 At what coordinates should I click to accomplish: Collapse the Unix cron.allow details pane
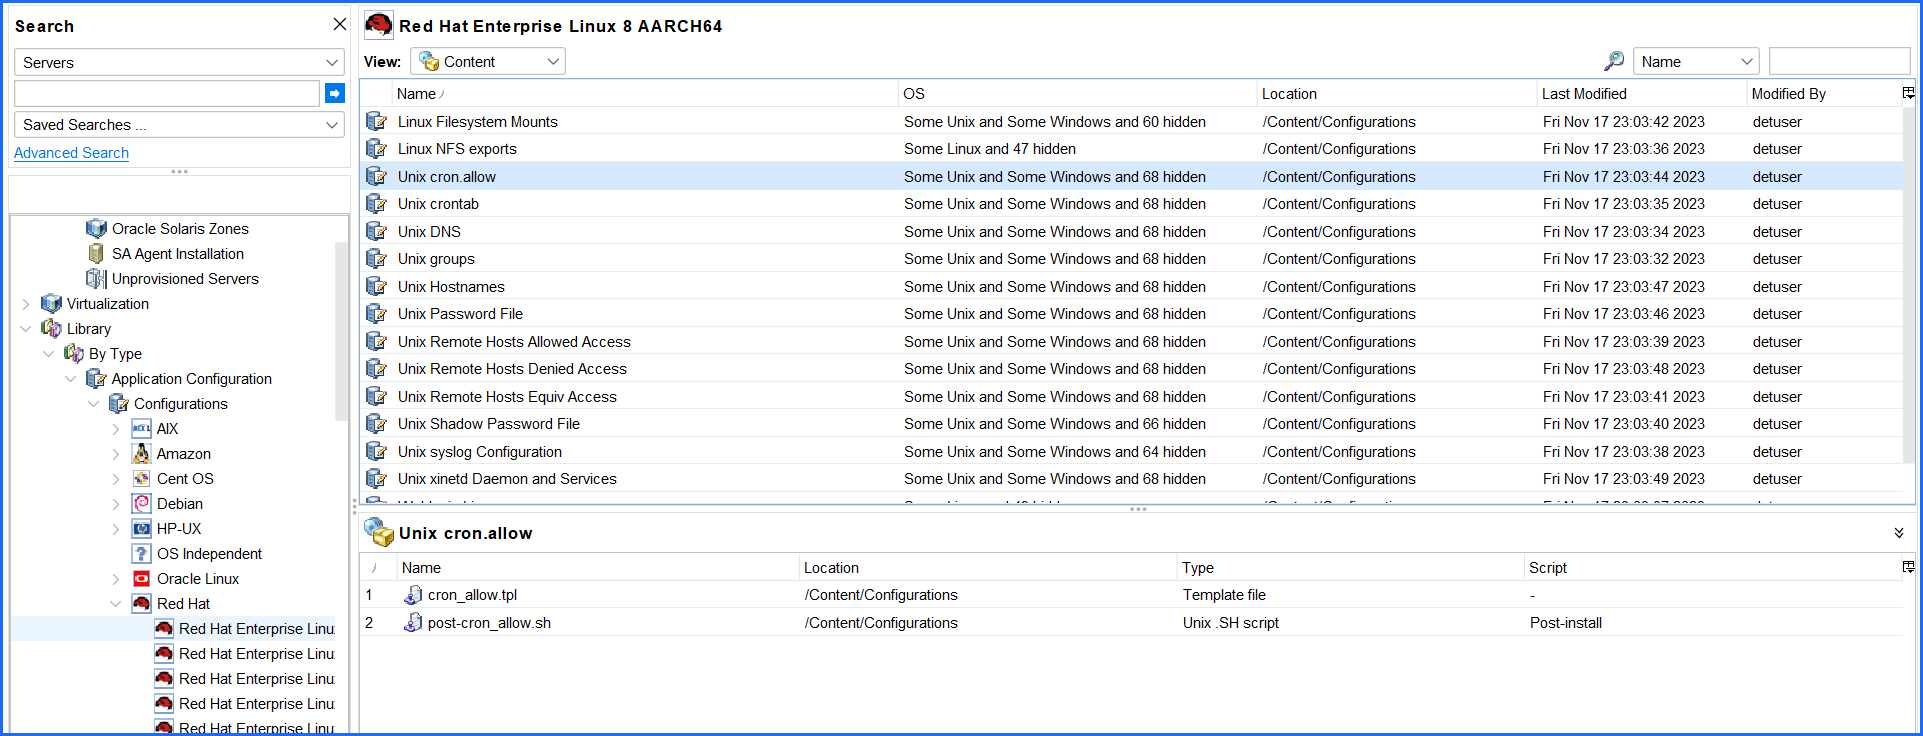coord(1899,533)
